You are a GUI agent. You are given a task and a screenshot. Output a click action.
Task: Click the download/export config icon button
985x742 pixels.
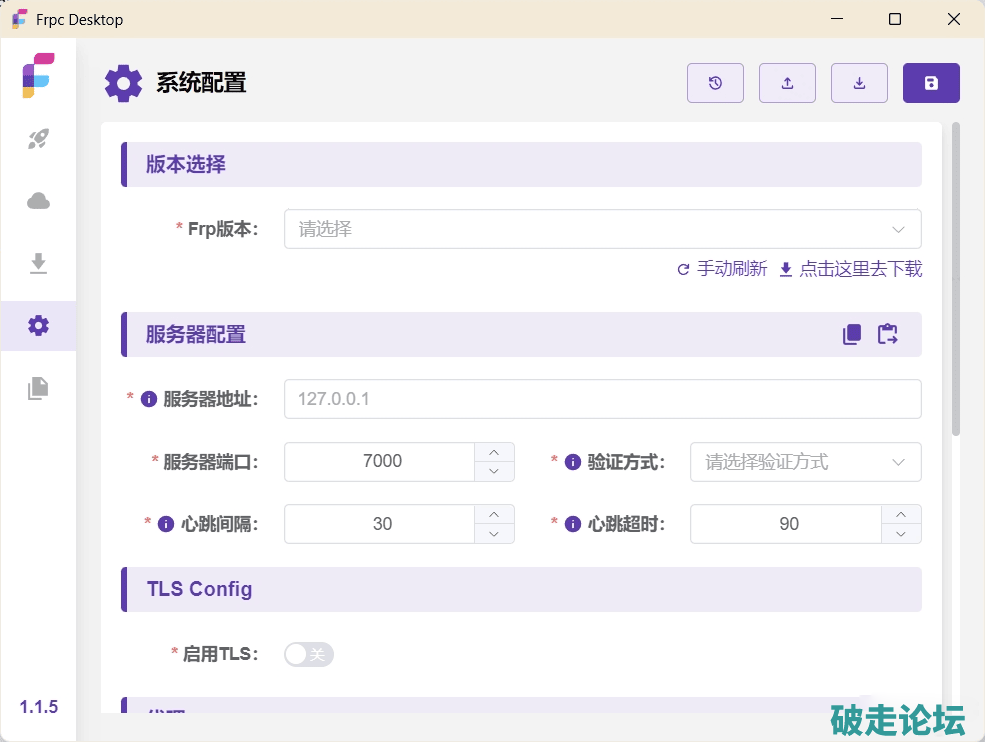point(859,83)
